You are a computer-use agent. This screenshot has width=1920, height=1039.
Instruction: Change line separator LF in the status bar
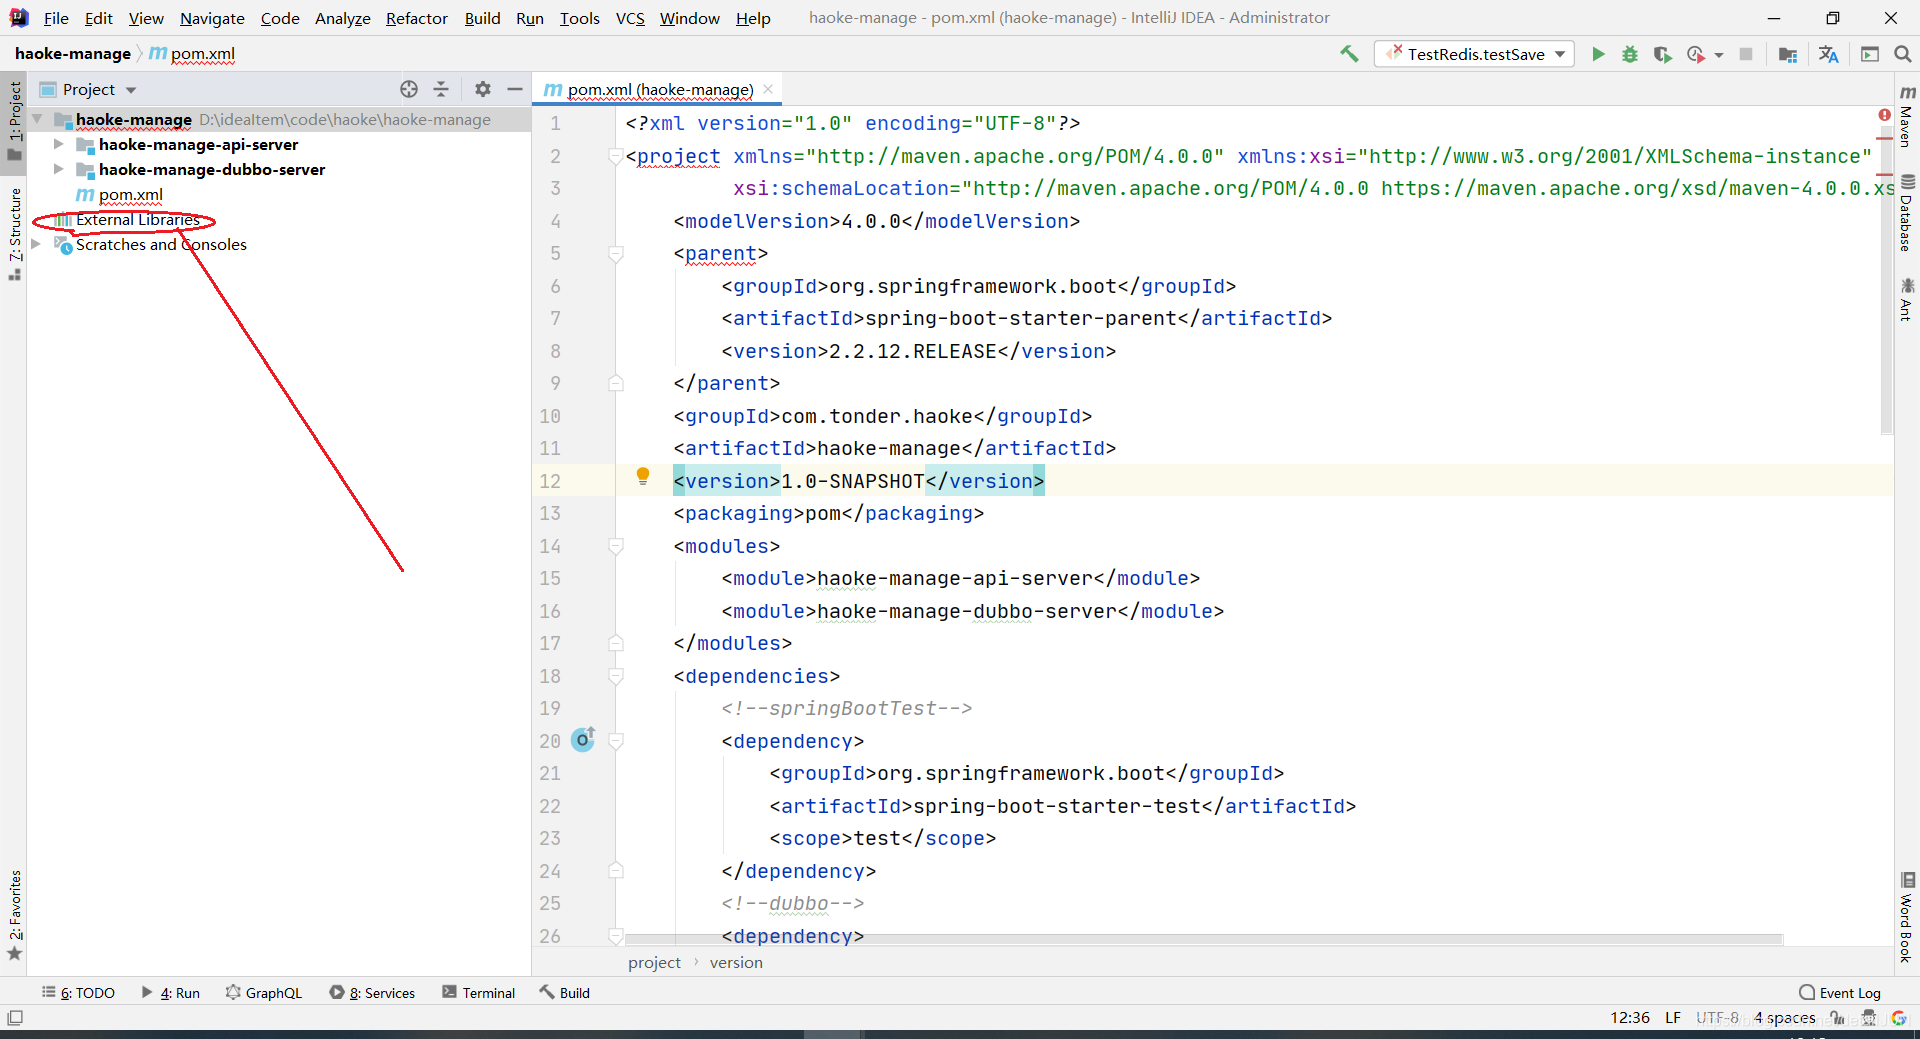[x=1673, y=1018]
